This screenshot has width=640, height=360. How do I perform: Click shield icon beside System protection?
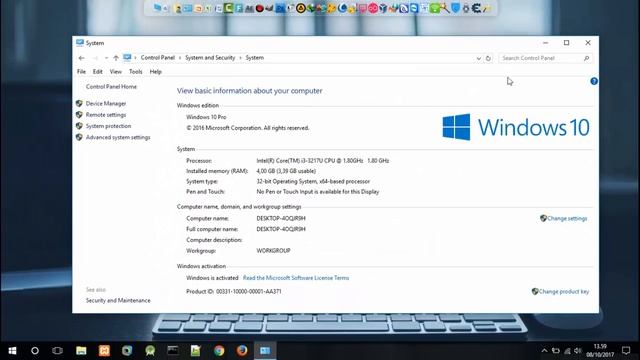pyautogui.click(x=79, y=126)
